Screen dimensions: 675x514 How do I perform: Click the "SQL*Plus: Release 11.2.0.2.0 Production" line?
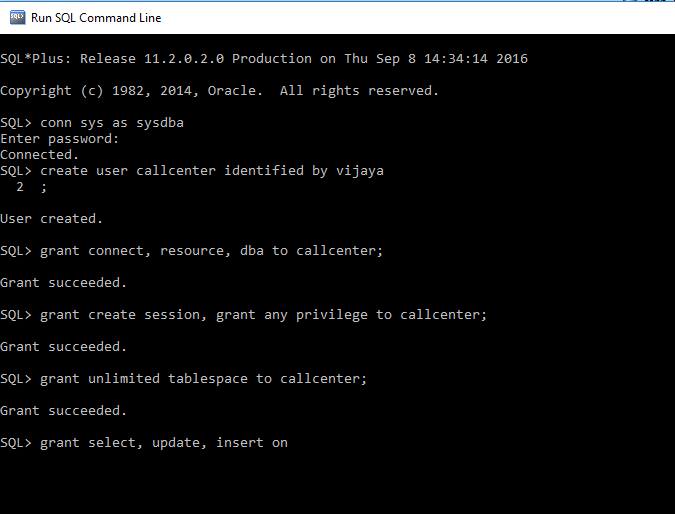coord(264,59)
